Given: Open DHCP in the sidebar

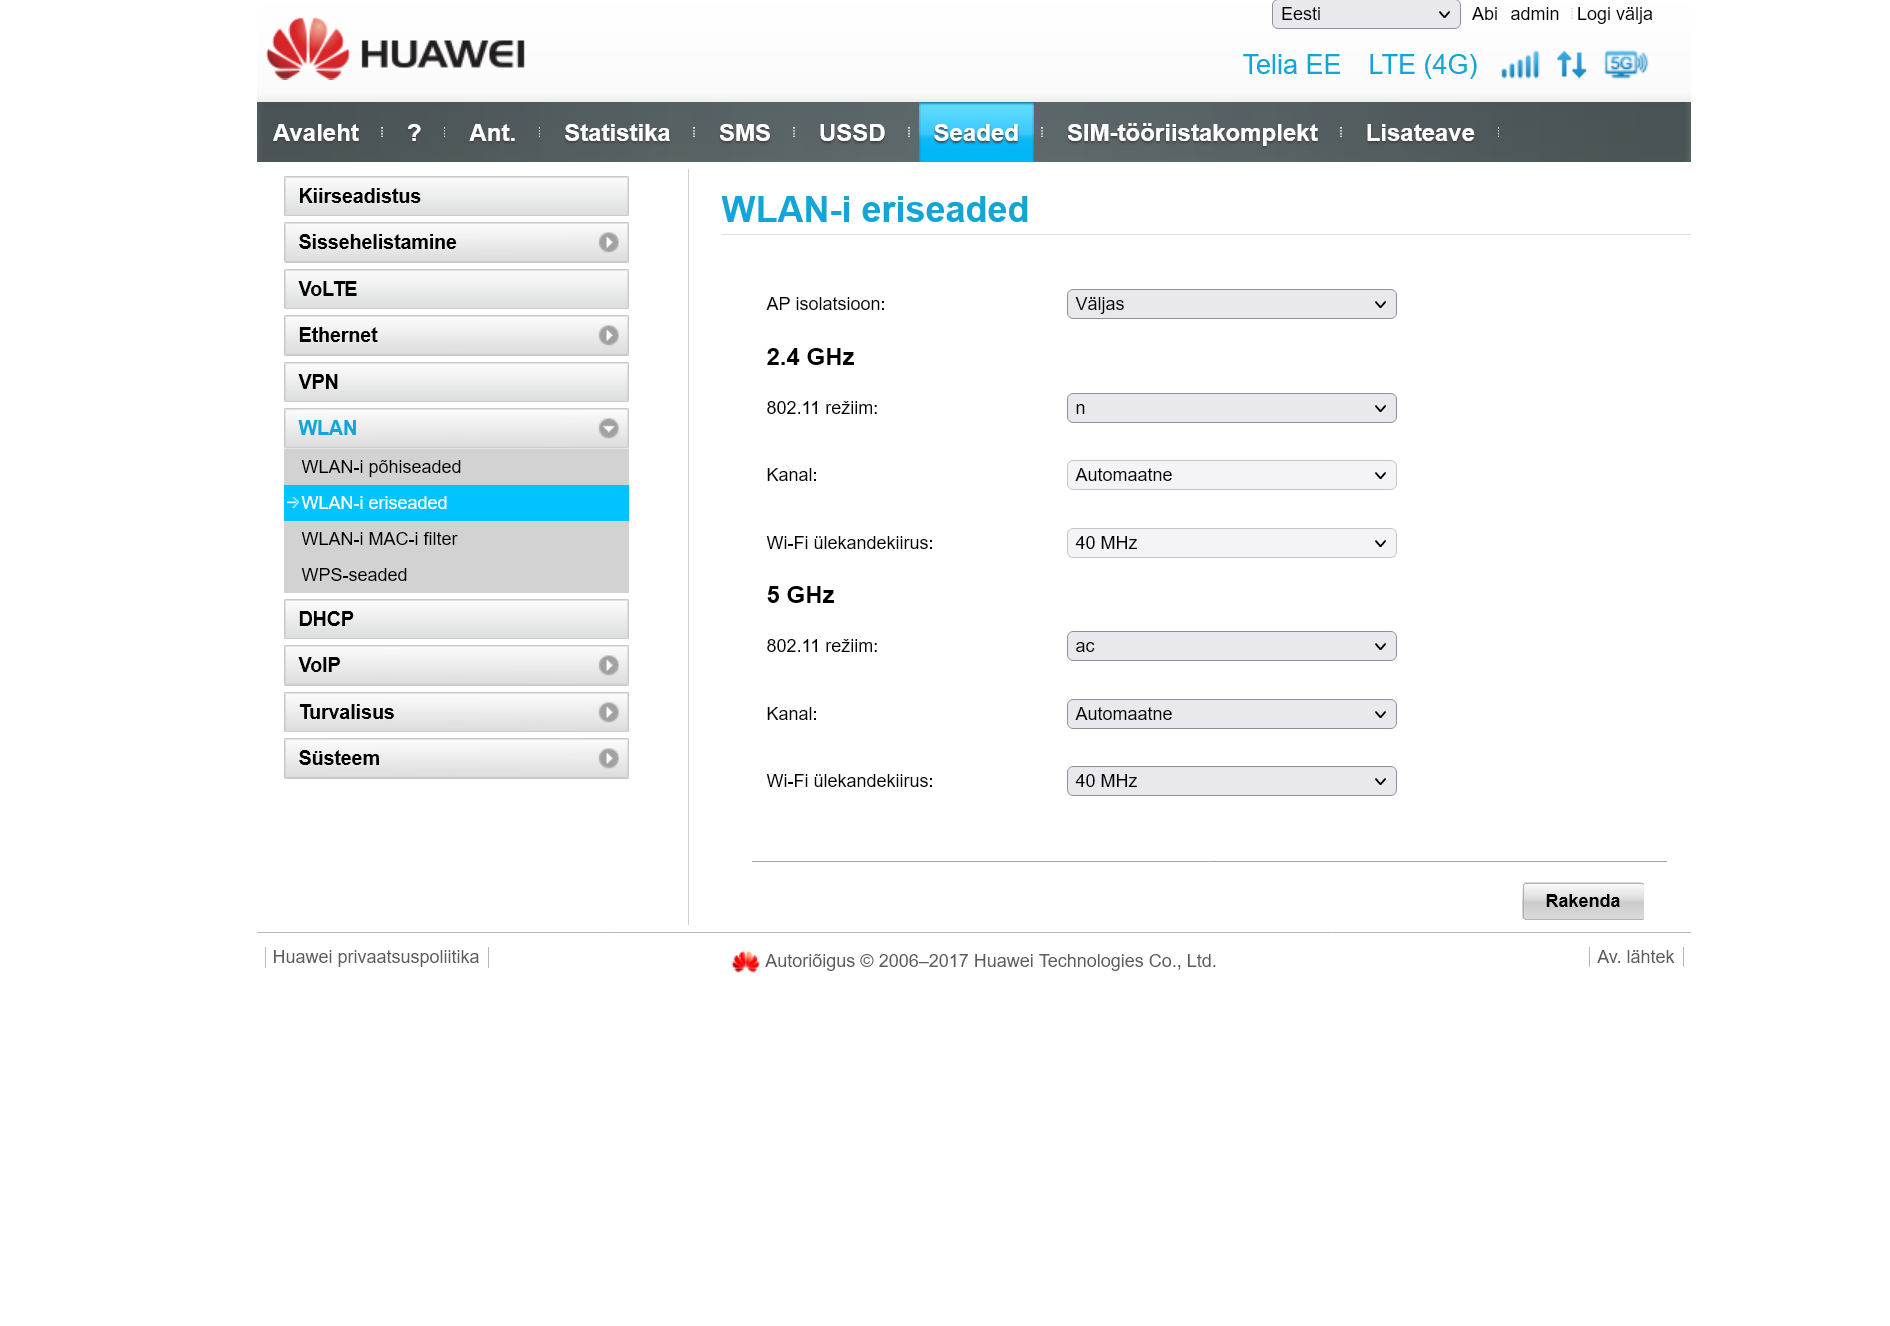Looking at the screenshot, I should tap(456, 619).
